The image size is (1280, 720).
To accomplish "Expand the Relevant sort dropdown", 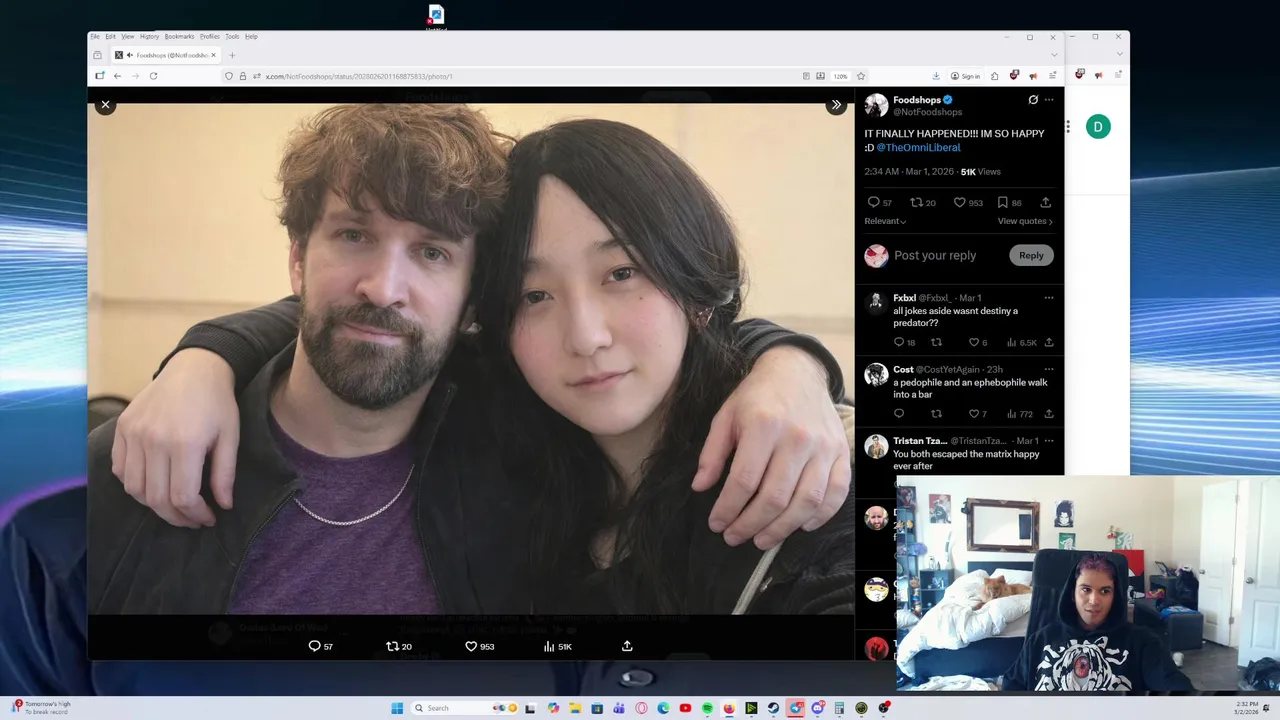I will (885, 221).
